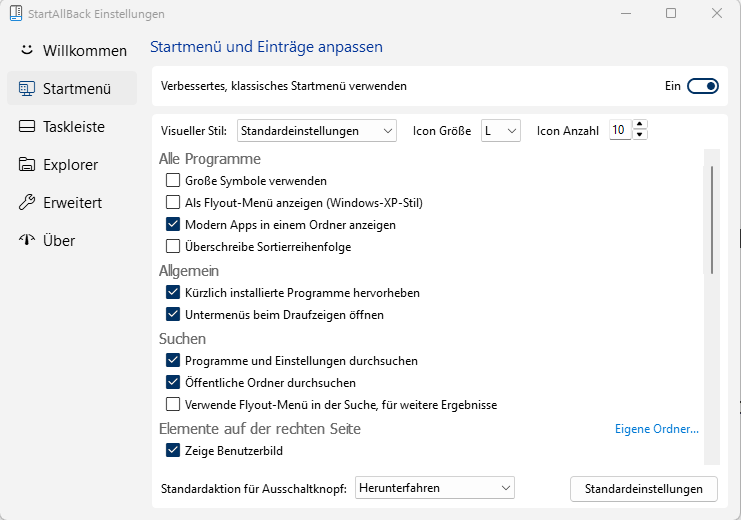
Task: Open the Eigene Ordner... link
Action: [x=656, y=430]
